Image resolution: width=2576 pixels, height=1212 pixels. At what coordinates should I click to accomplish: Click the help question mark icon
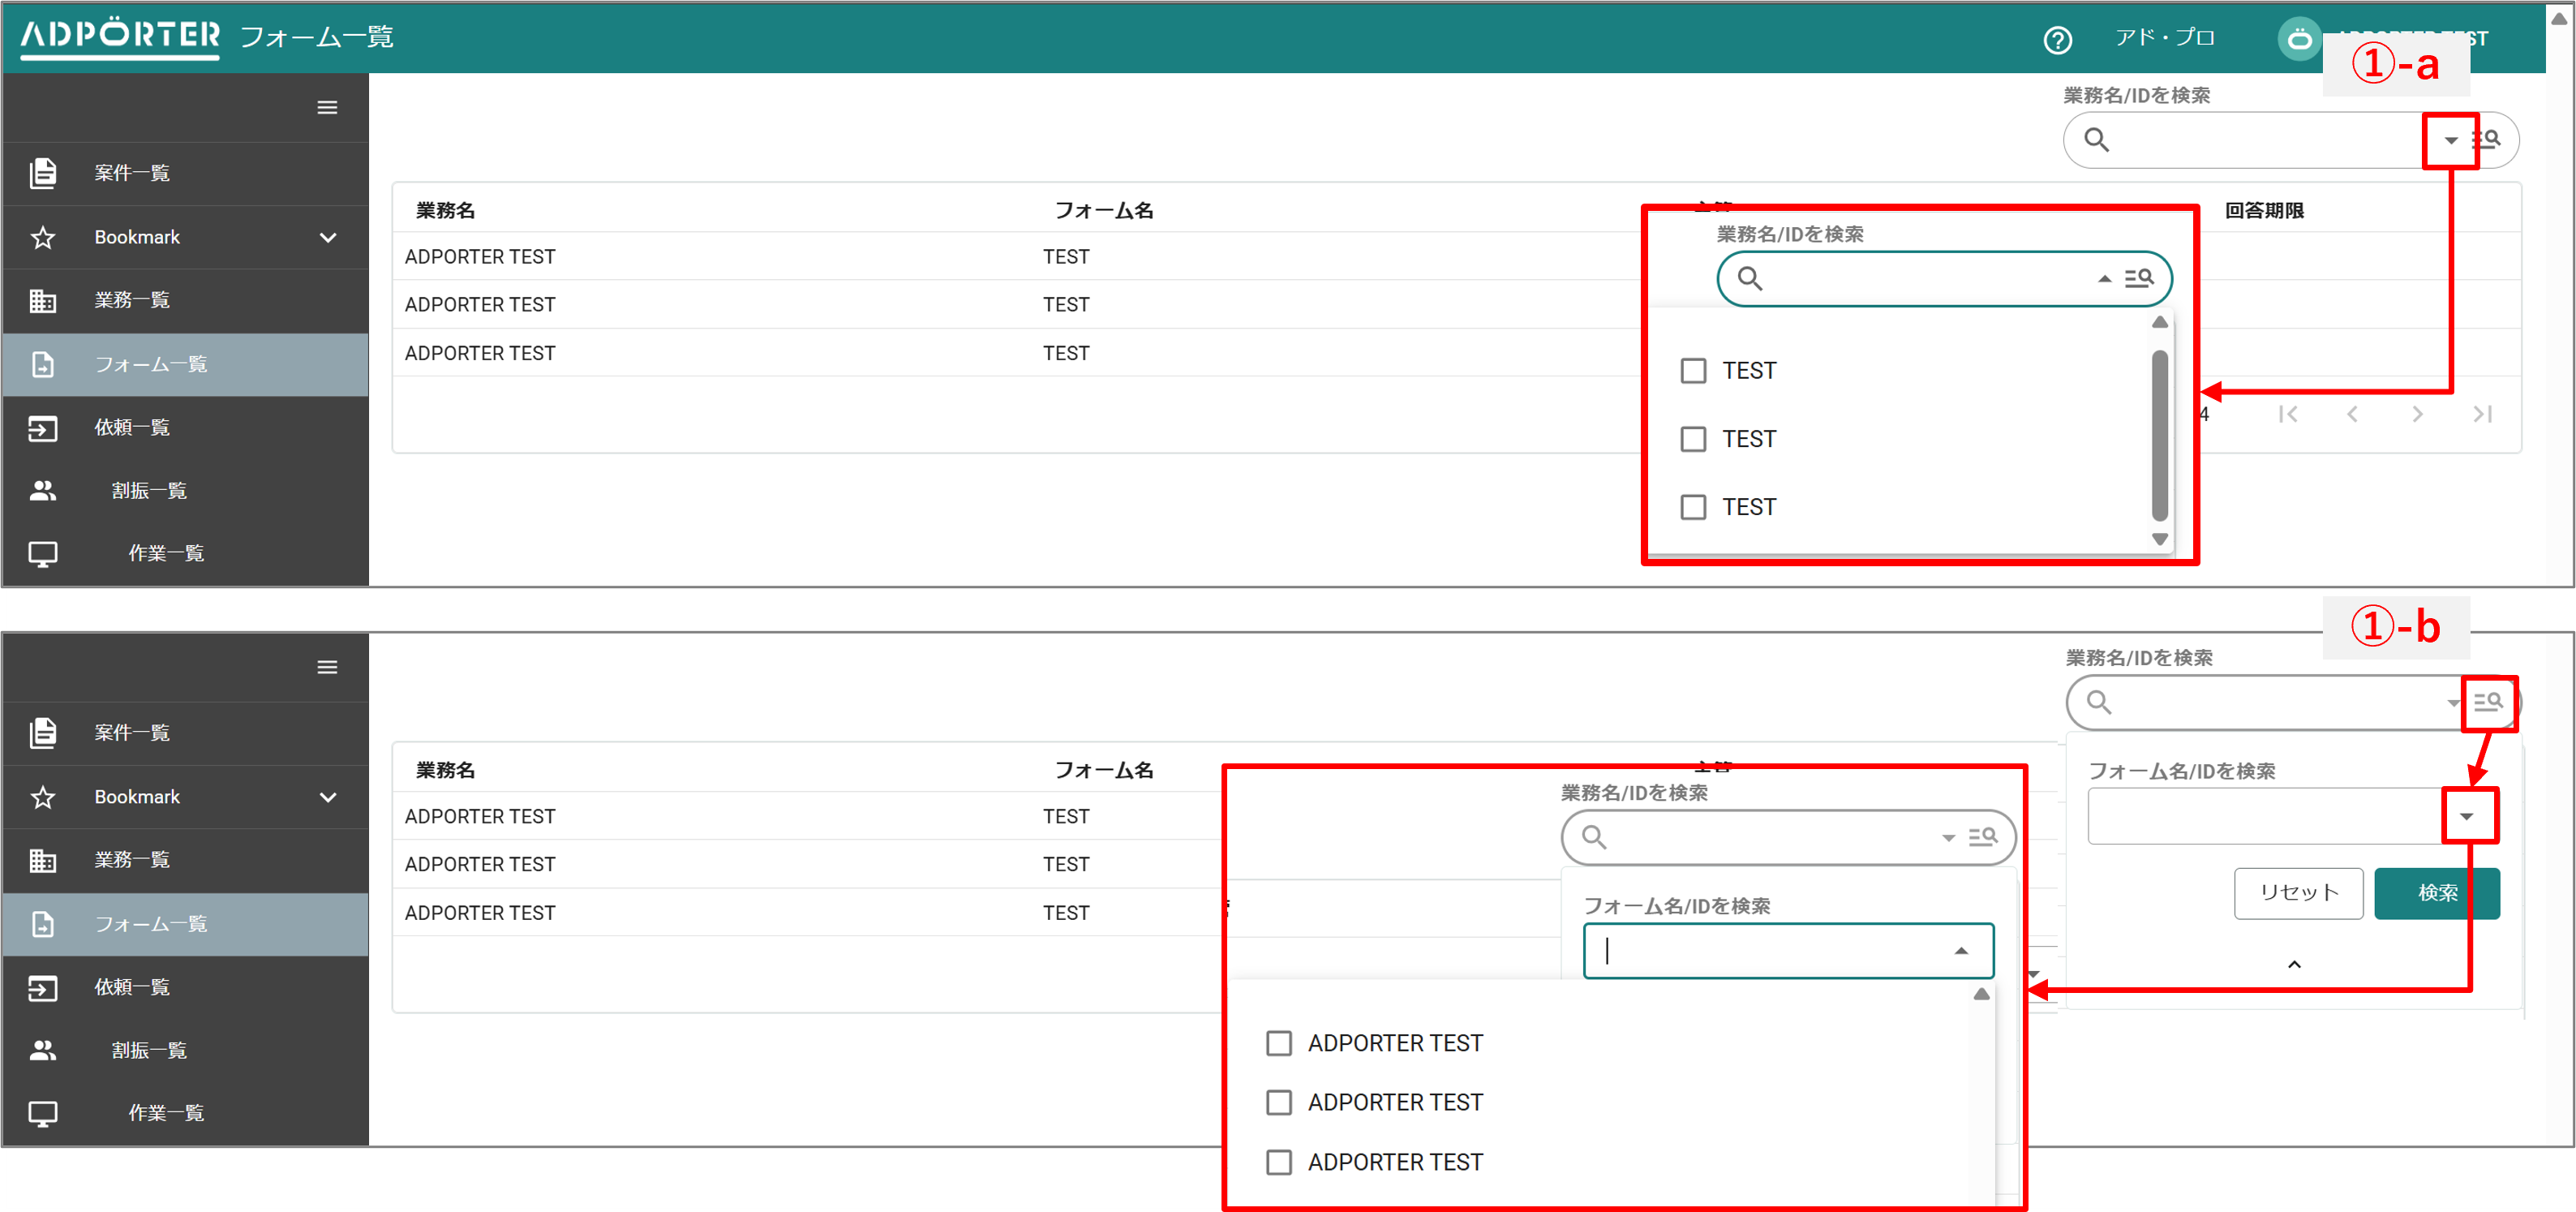coord(2057,39)
